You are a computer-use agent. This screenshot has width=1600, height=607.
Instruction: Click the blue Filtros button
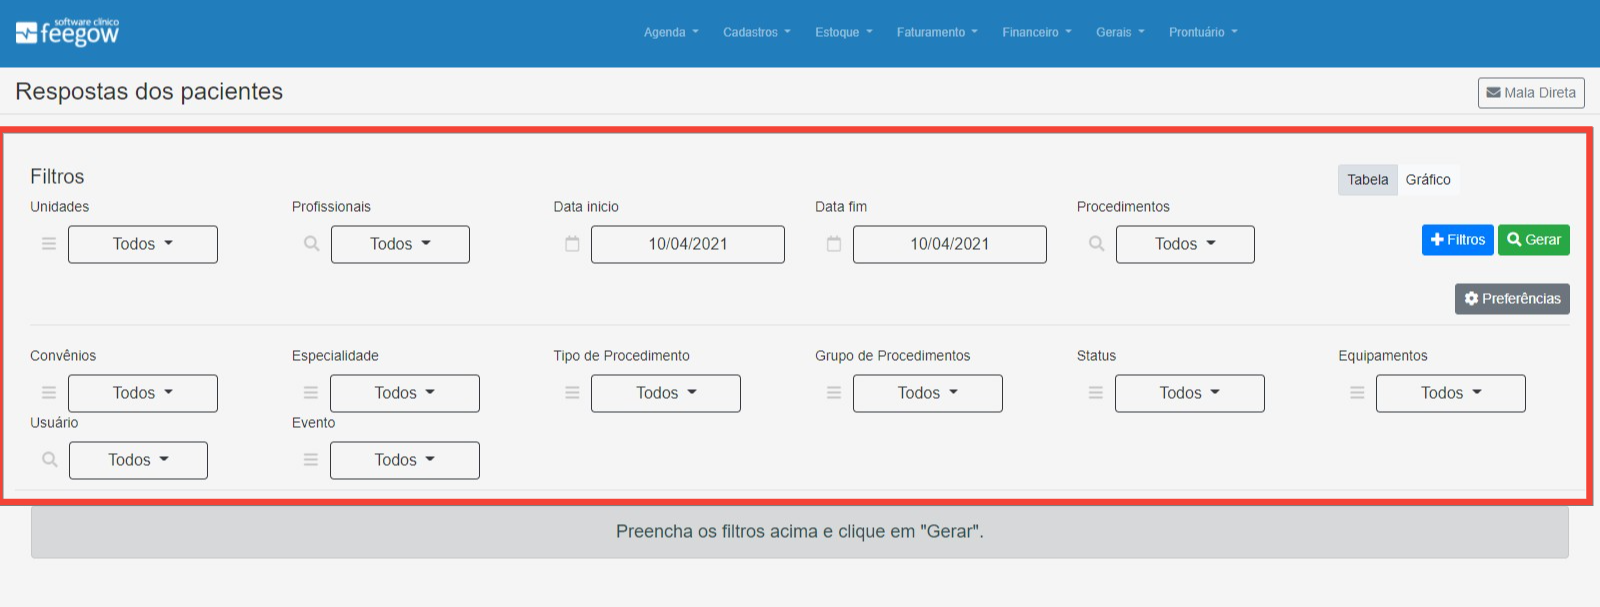click(1457, 240)
